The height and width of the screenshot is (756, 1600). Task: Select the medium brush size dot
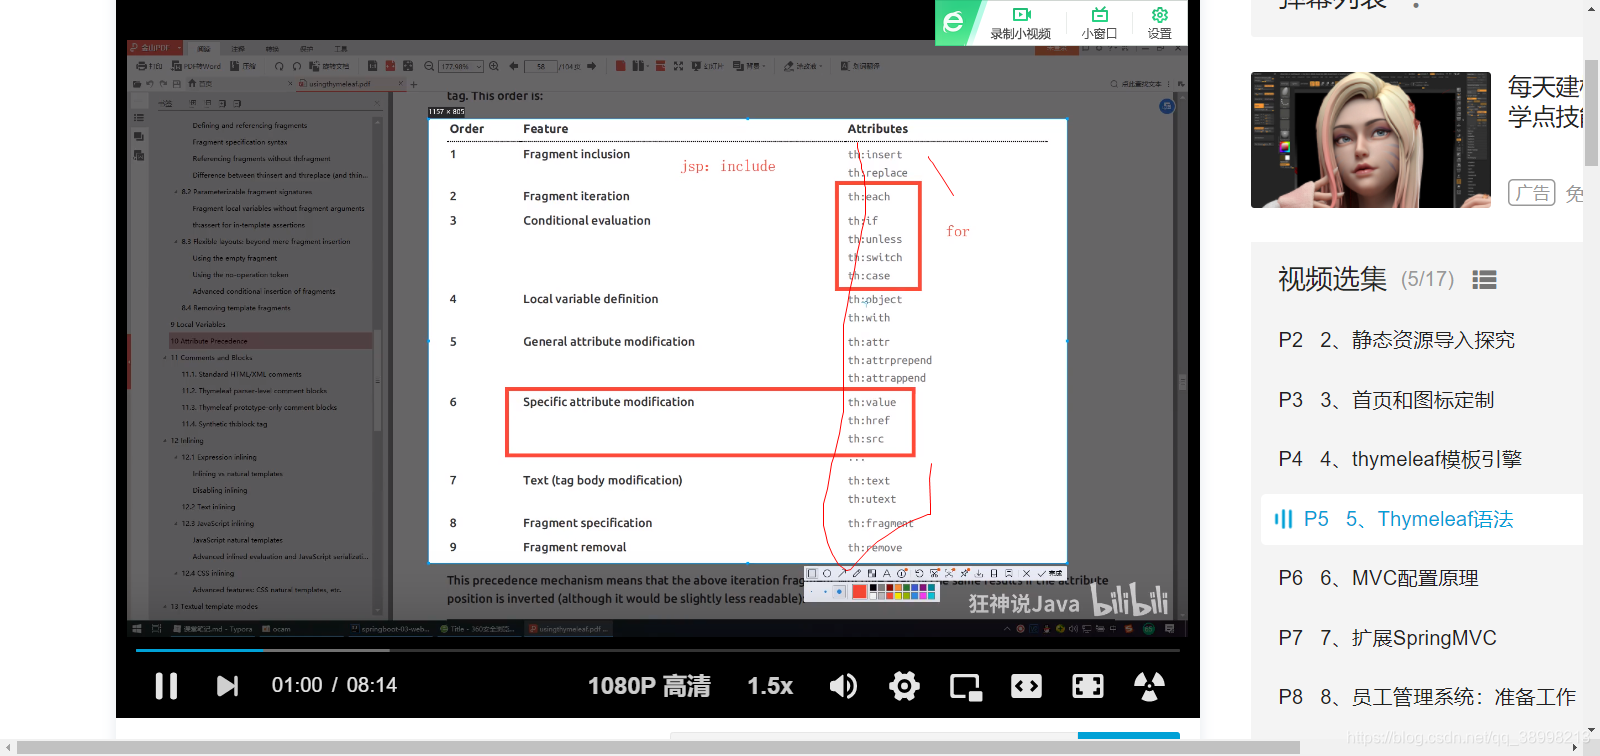click(x=826, y=592)
